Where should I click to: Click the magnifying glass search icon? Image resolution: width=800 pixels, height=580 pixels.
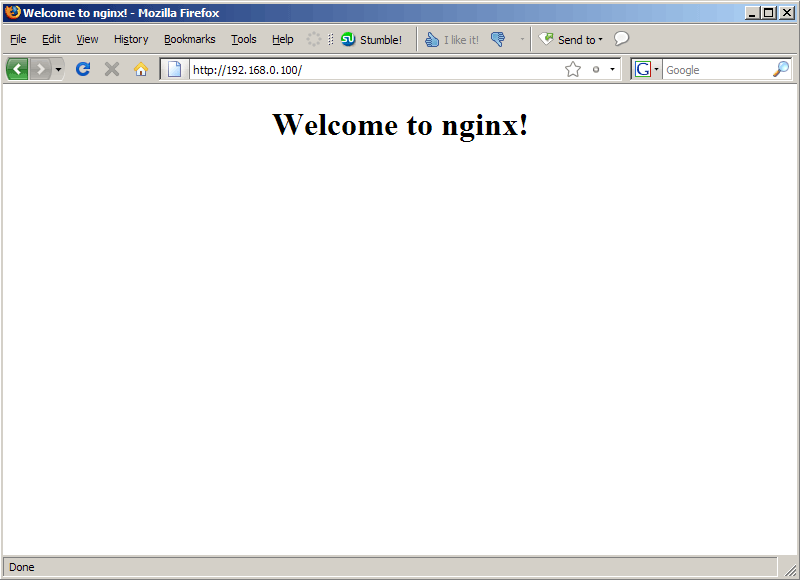tap(781, 69)
